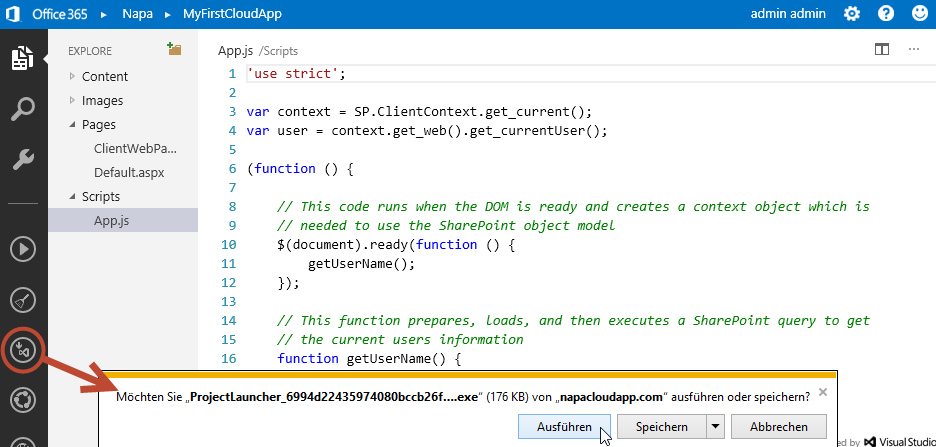Click the Share Project sidebar icon

(22, 400)
